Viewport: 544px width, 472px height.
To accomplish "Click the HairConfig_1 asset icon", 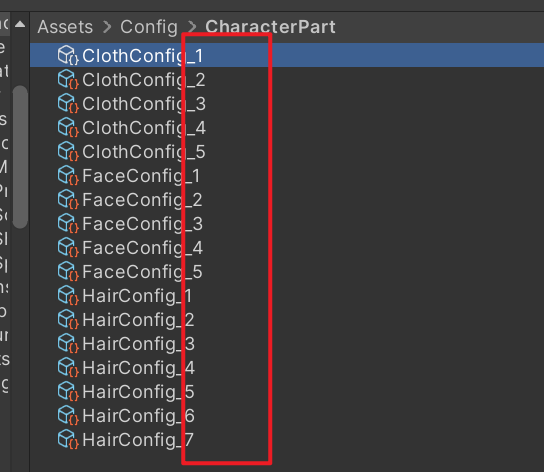I will [x=68, y=296].
